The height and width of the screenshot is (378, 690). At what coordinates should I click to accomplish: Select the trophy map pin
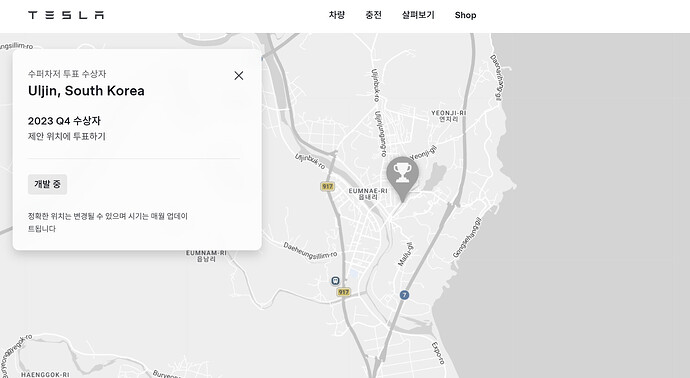click(402, 179)
